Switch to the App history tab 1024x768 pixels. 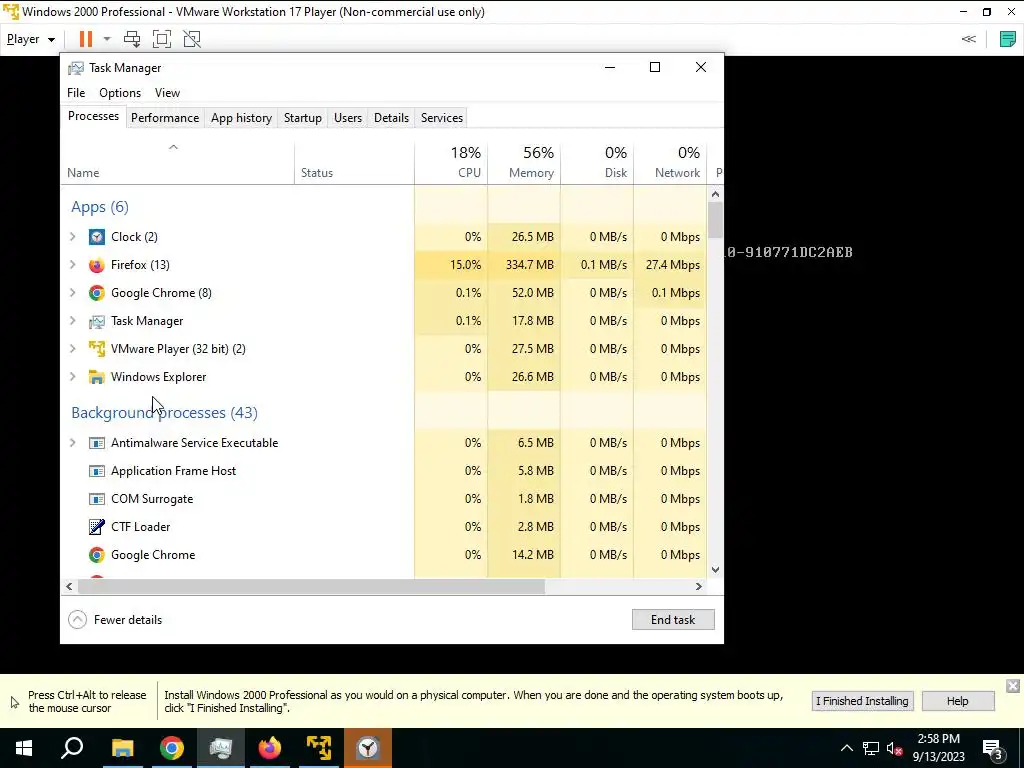241,118
